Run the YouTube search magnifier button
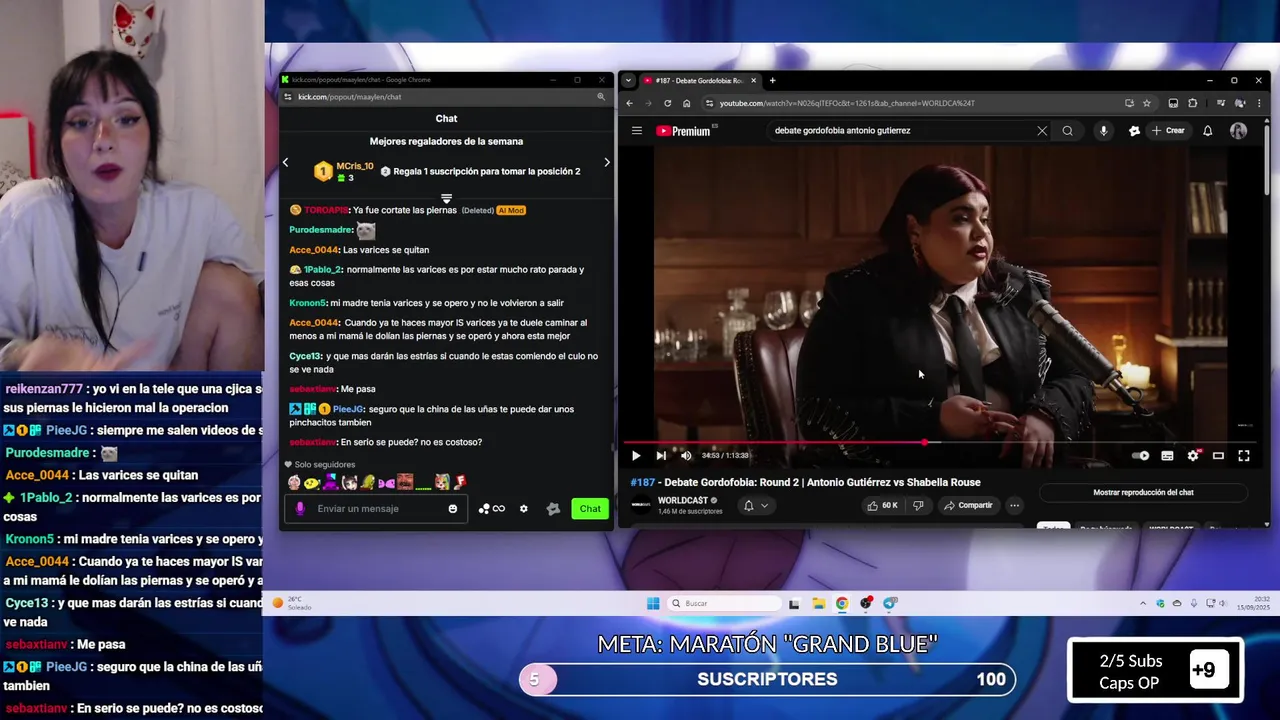The image size is (1280, 720). point(1067,131)
